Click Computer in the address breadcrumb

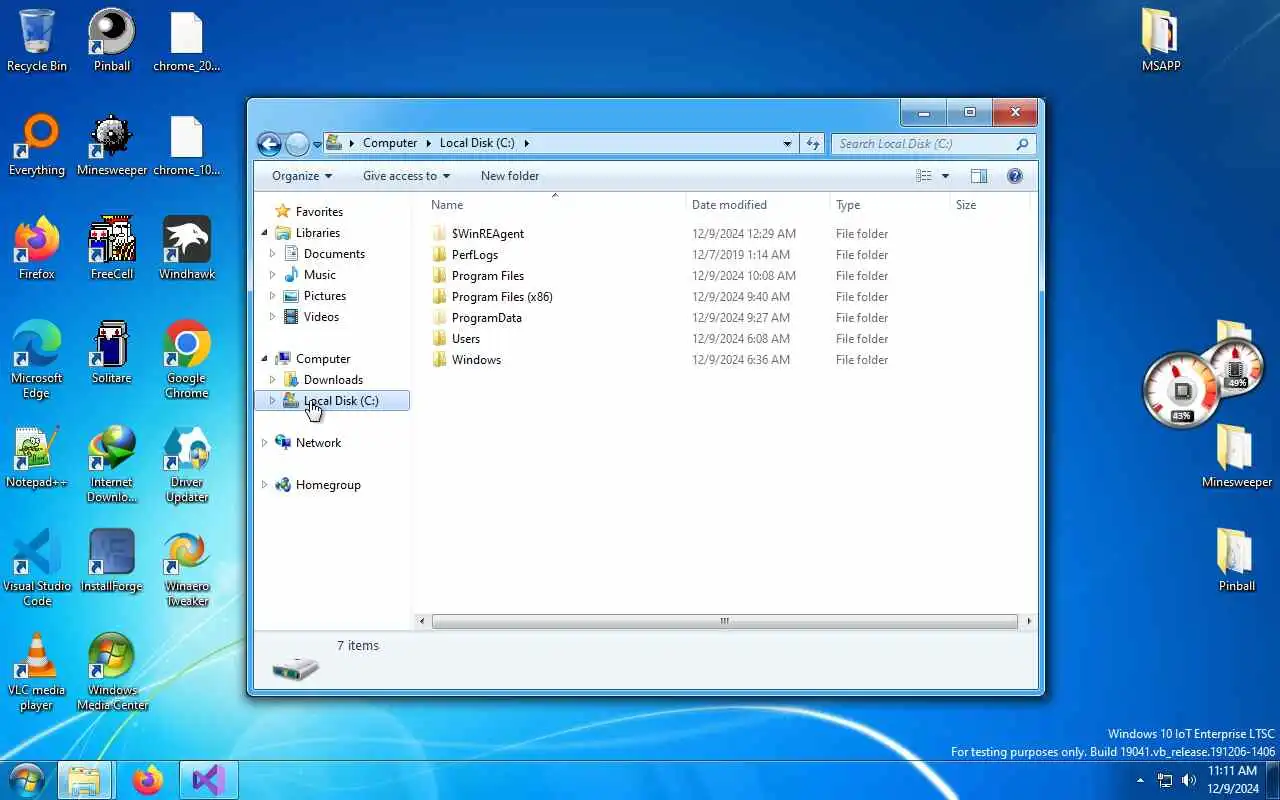pyautogui.click(x=390, y=143)
